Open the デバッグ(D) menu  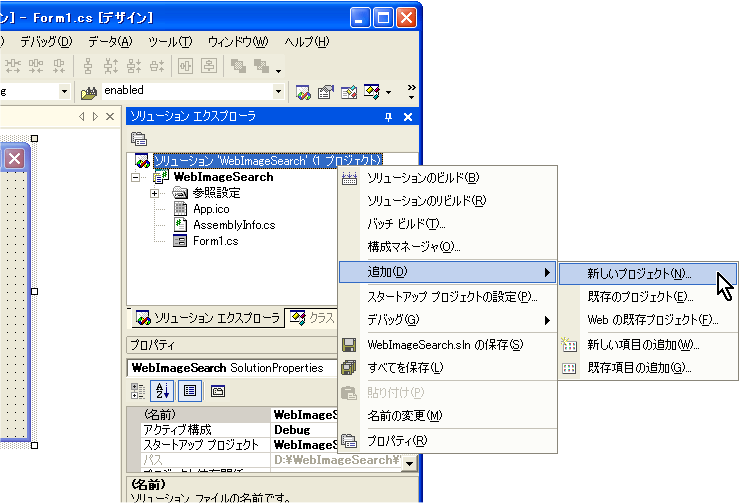(x=46, y=42)
